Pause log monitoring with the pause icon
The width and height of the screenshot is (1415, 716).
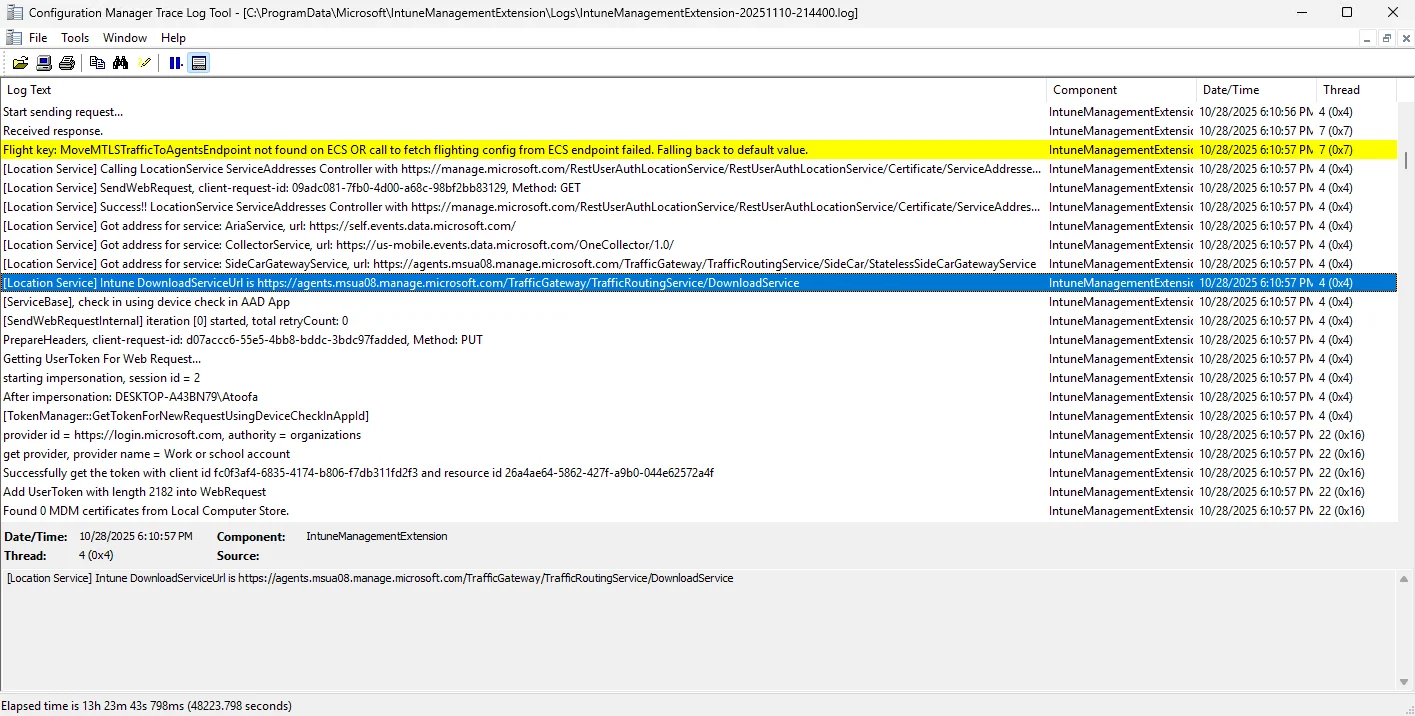(175, 63)
